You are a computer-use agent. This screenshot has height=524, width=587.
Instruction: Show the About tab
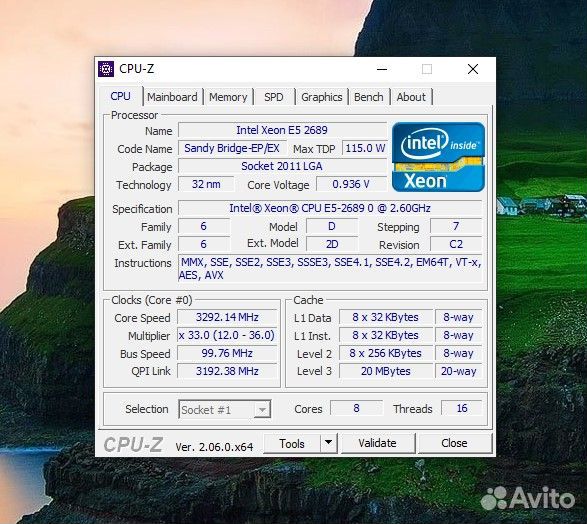click(x=411, y=97)
